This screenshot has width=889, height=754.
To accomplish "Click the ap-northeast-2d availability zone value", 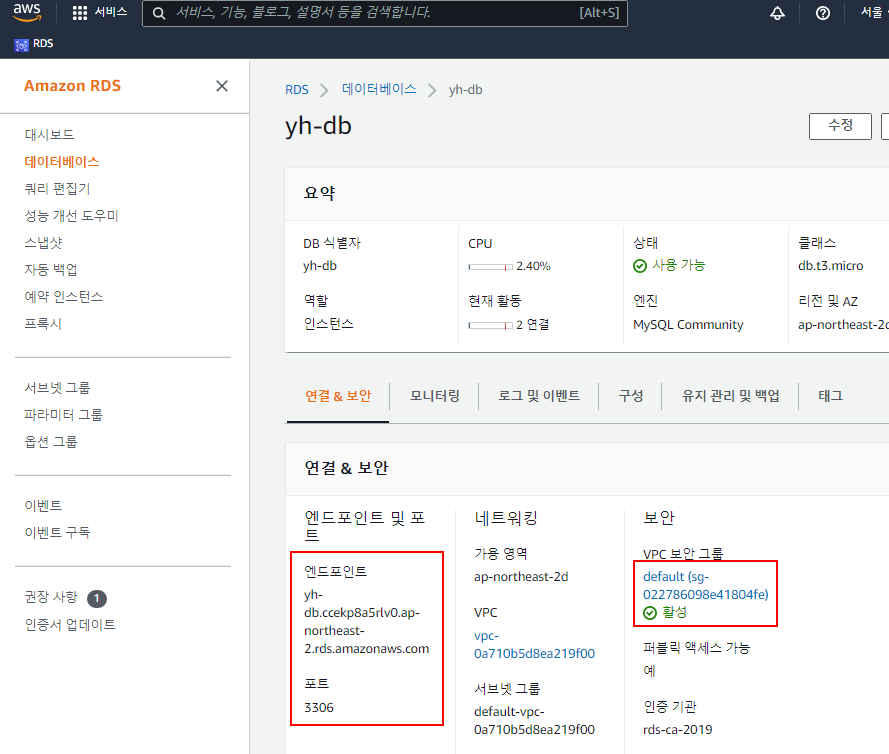I will 521,577.
